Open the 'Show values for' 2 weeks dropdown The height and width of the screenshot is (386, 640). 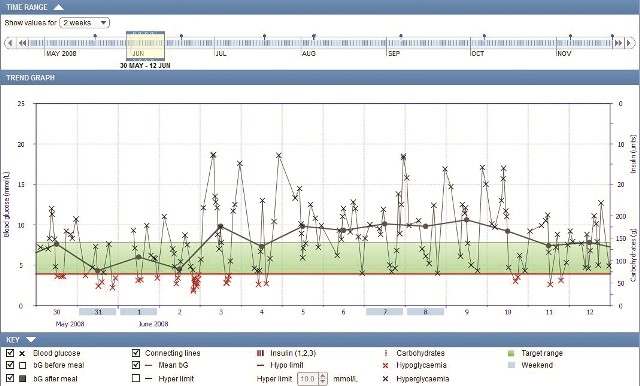[84, 23]
